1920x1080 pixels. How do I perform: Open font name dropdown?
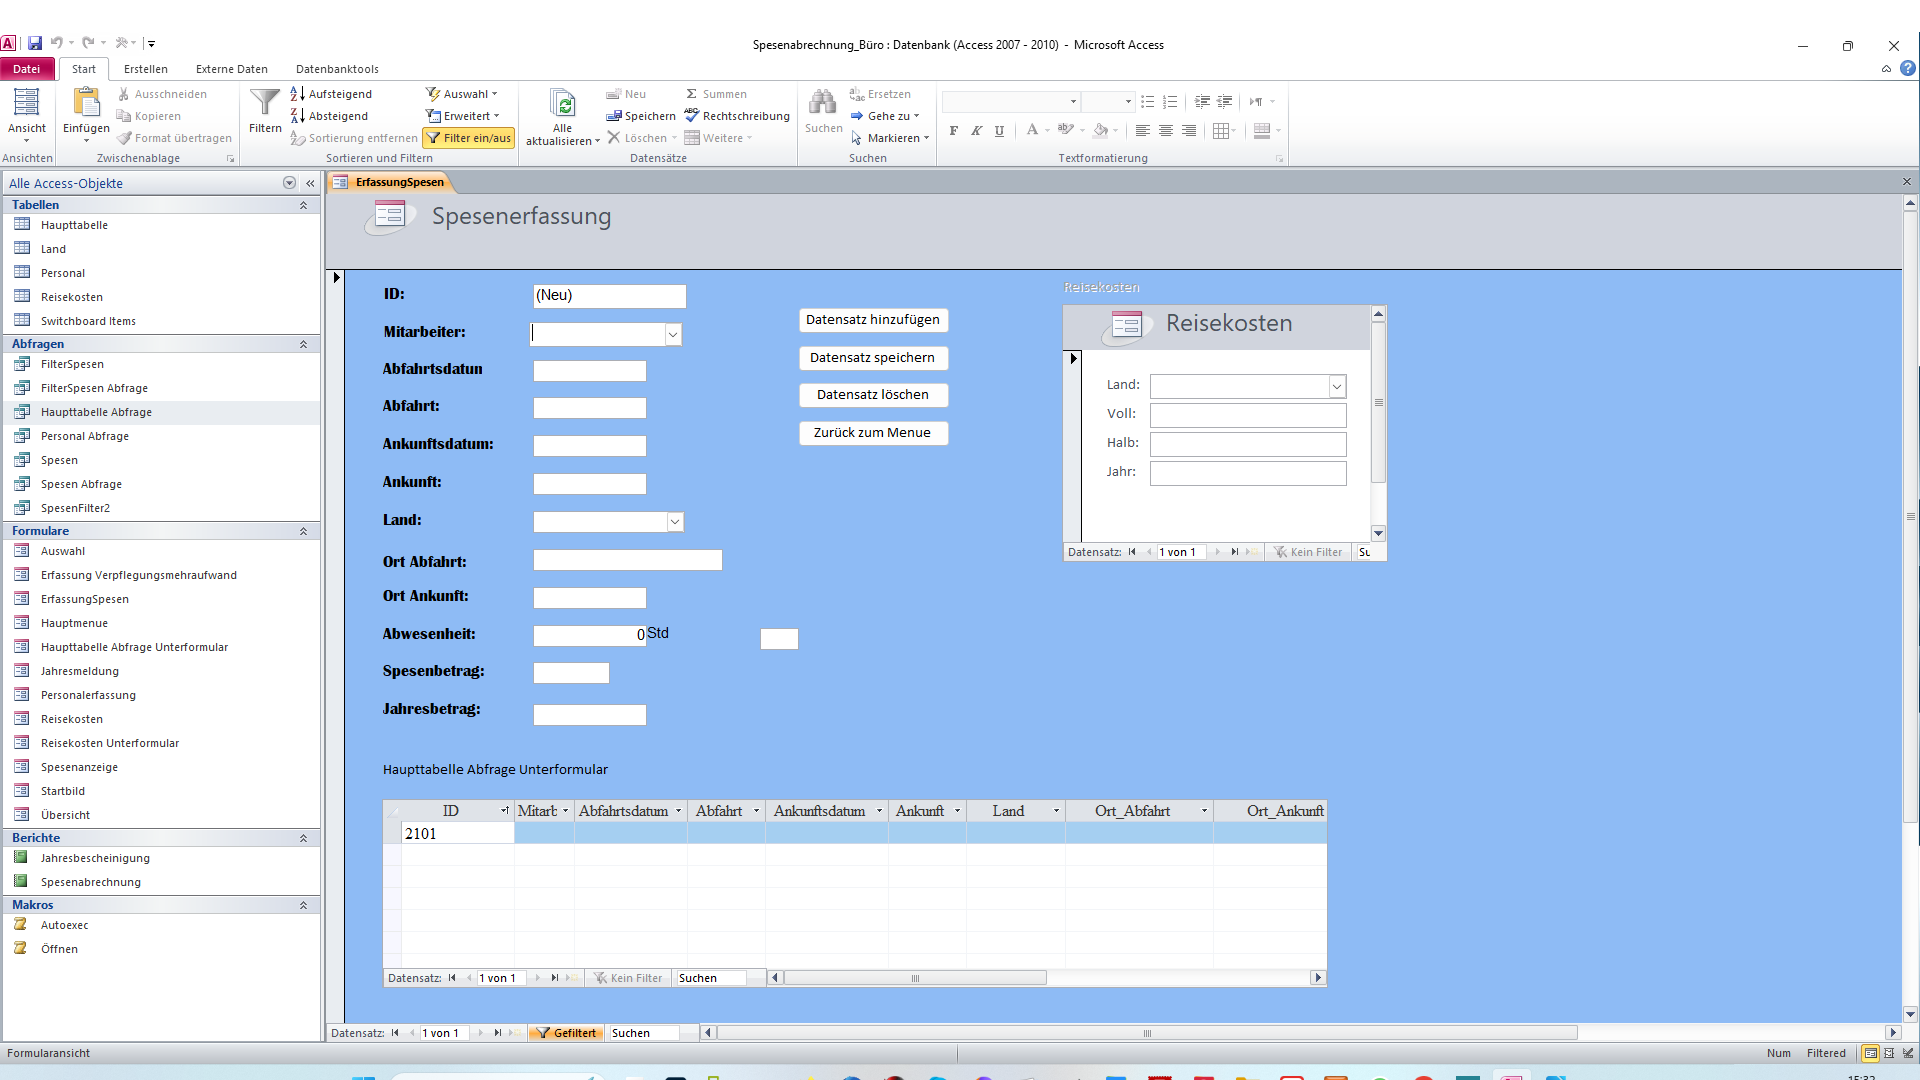(1073, 102)
